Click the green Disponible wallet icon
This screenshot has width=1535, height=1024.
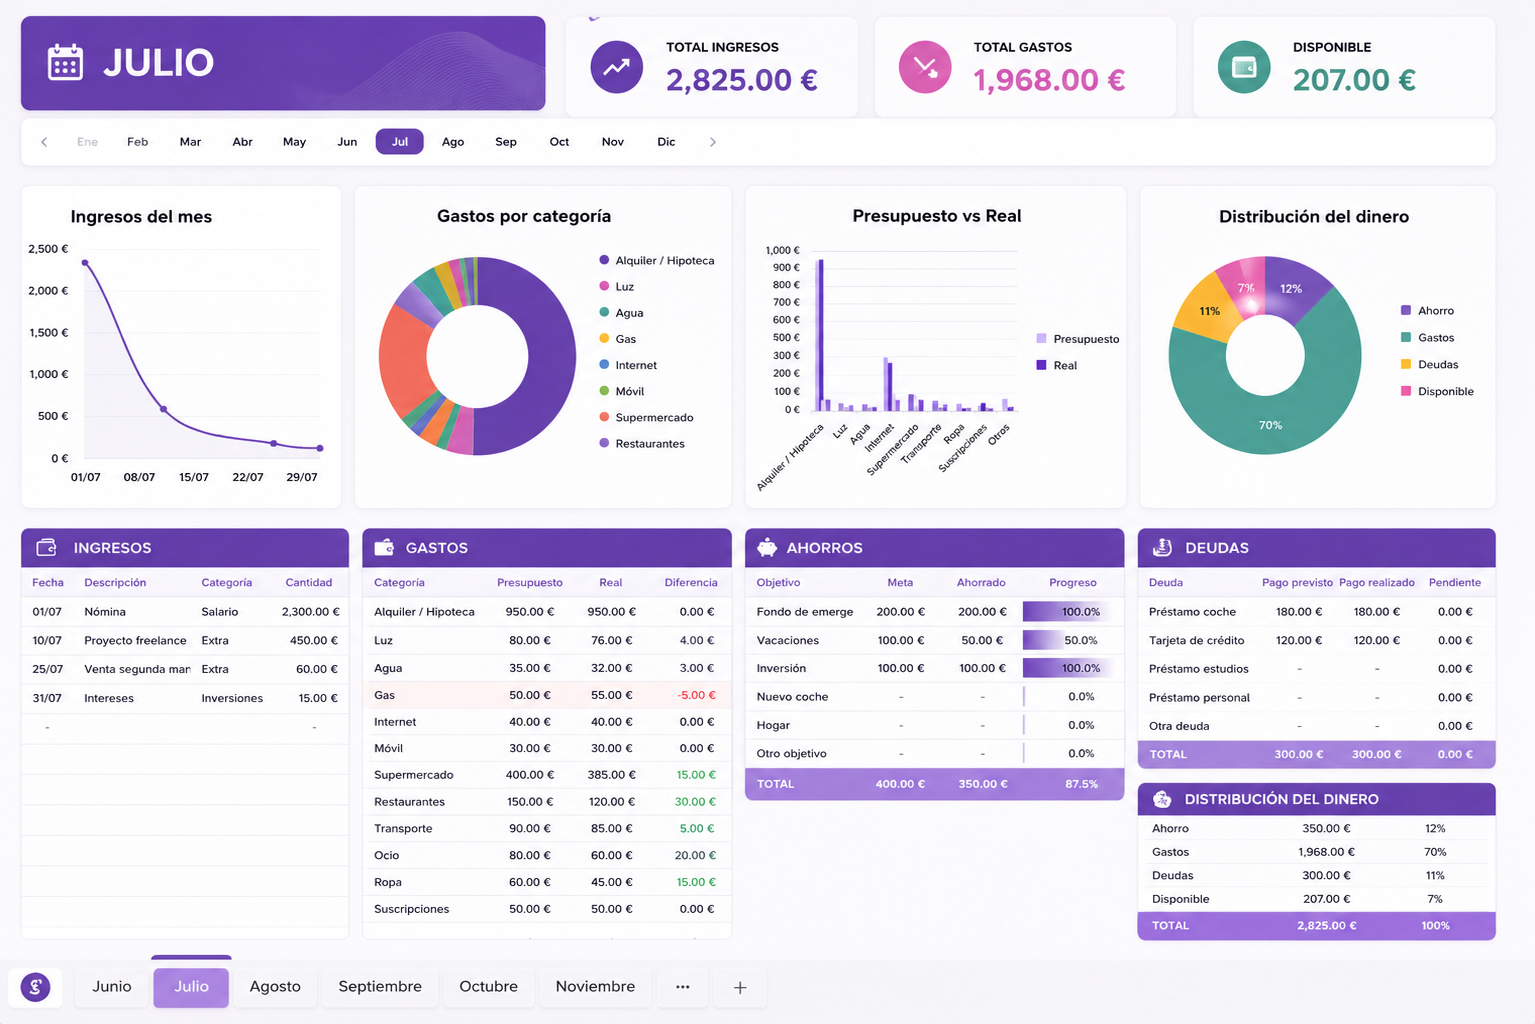tap(1244, 67)
